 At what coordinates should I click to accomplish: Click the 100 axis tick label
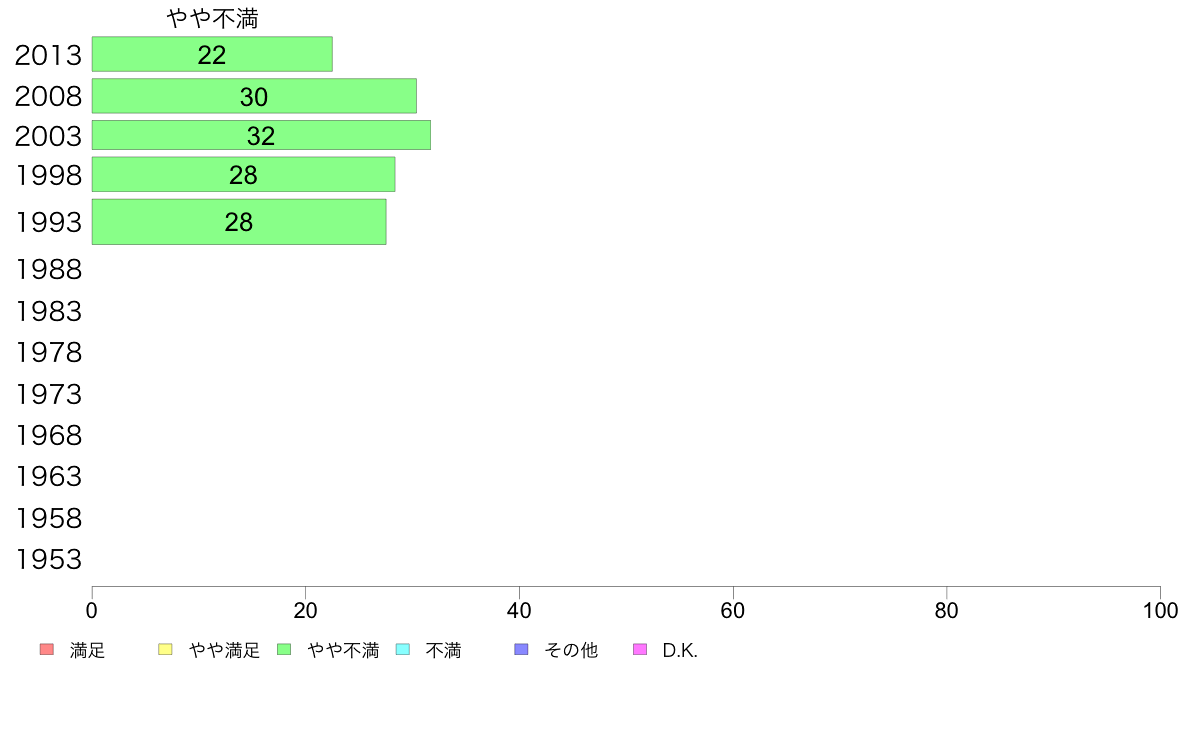click(1160, 611)
